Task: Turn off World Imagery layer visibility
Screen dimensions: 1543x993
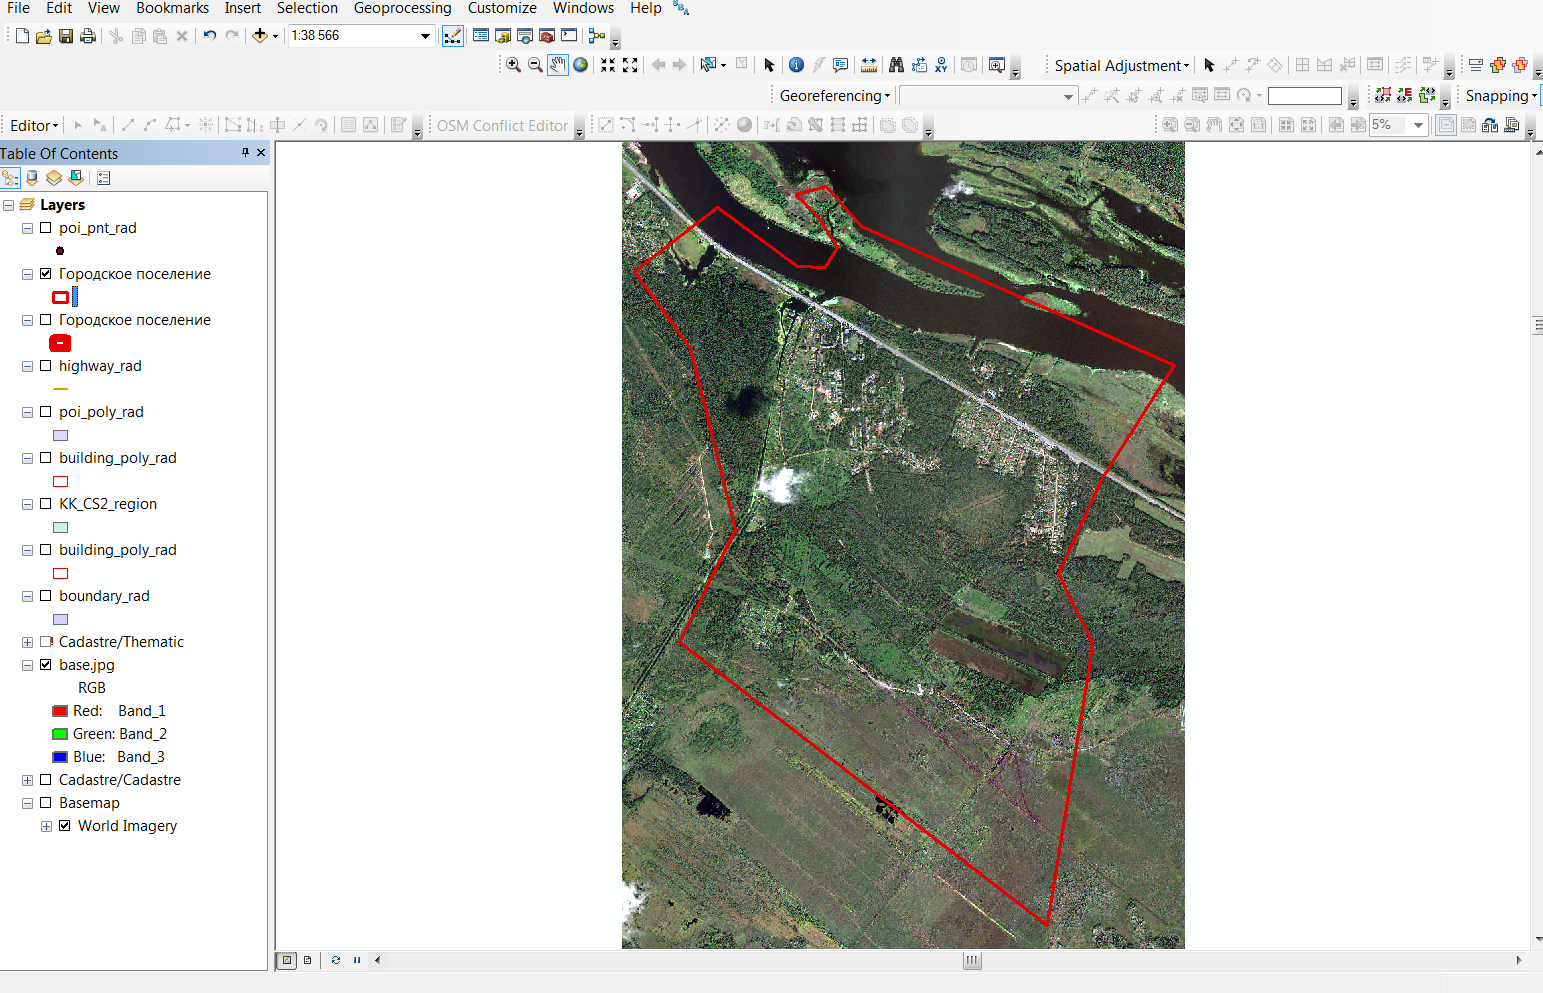Action: coord(65,826)
